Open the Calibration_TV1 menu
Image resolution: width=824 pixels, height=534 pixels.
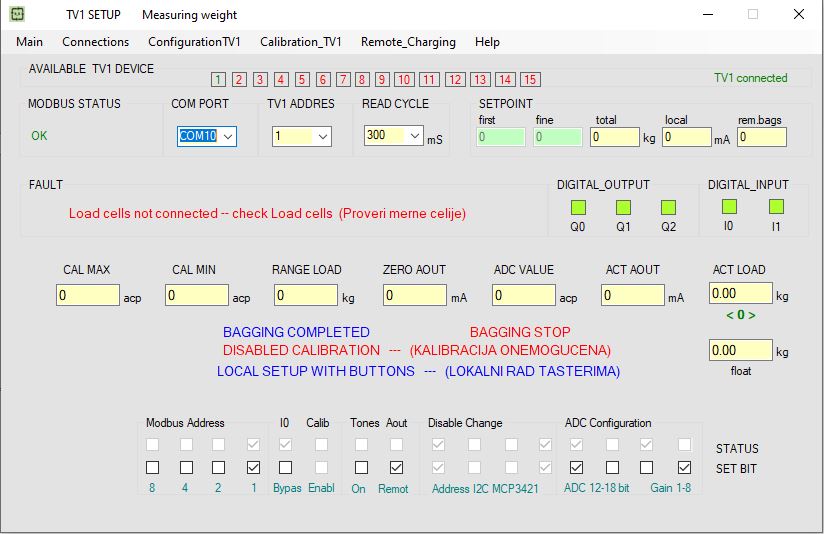point(301,42)
